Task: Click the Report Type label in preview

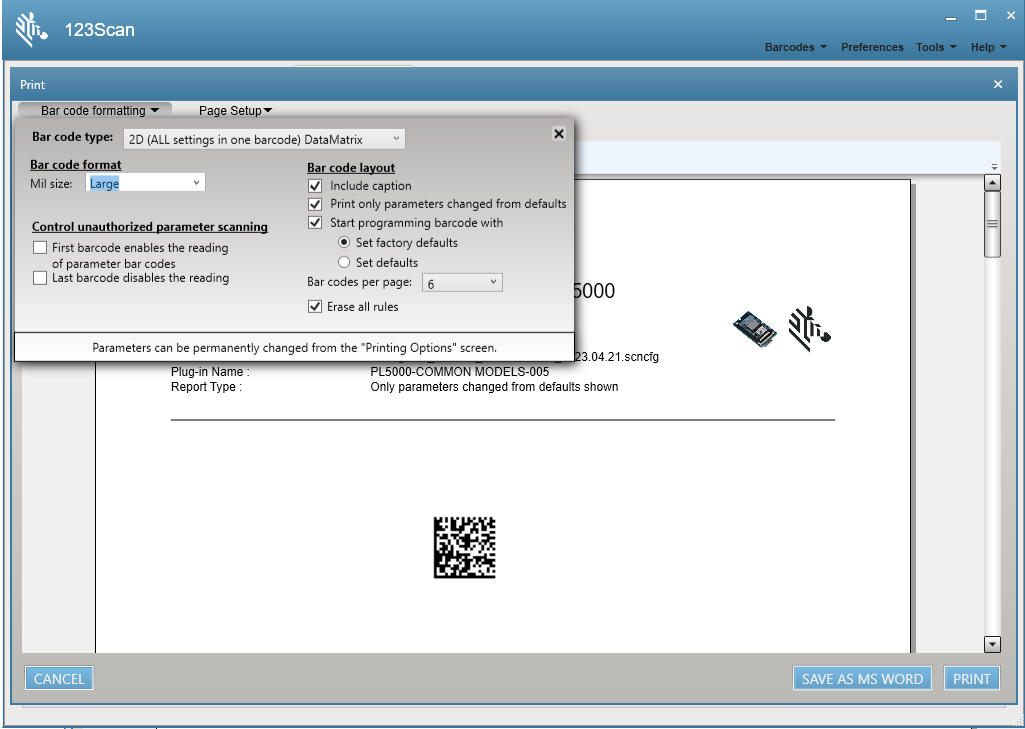Action: point(207,387)
